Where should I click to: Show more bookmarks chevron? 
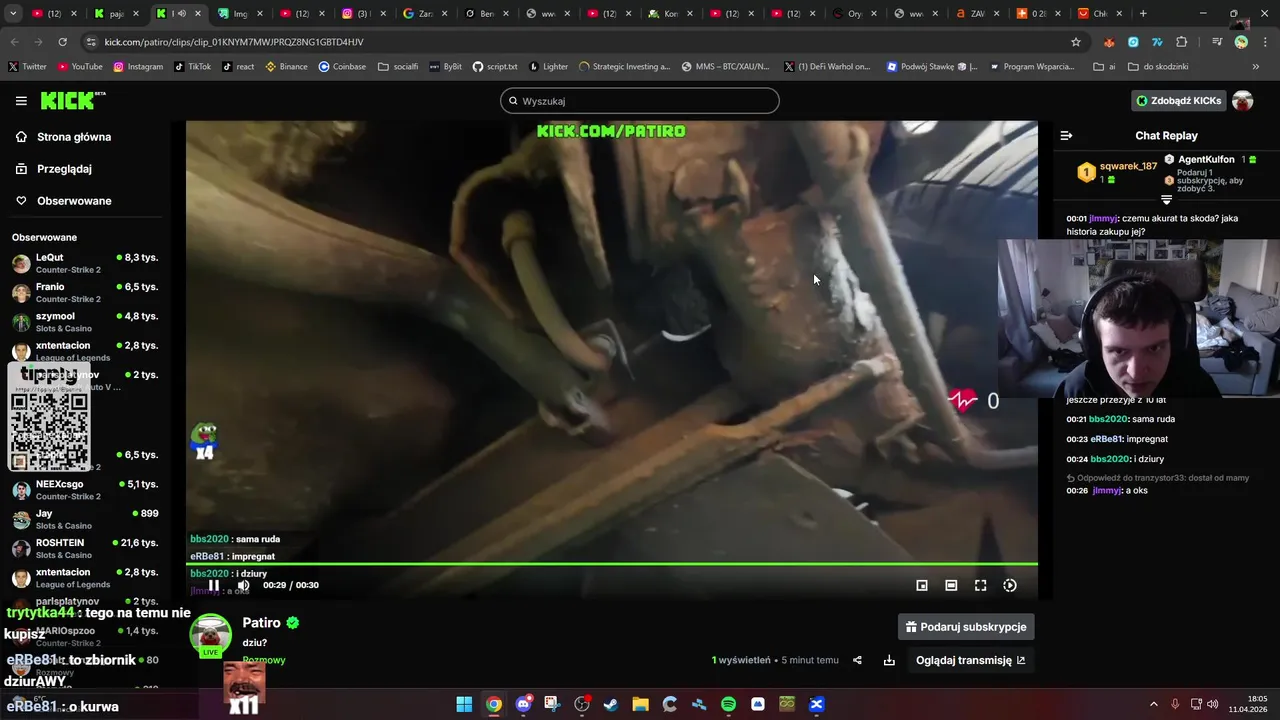pyautogui.click(x=1256, y=66)
